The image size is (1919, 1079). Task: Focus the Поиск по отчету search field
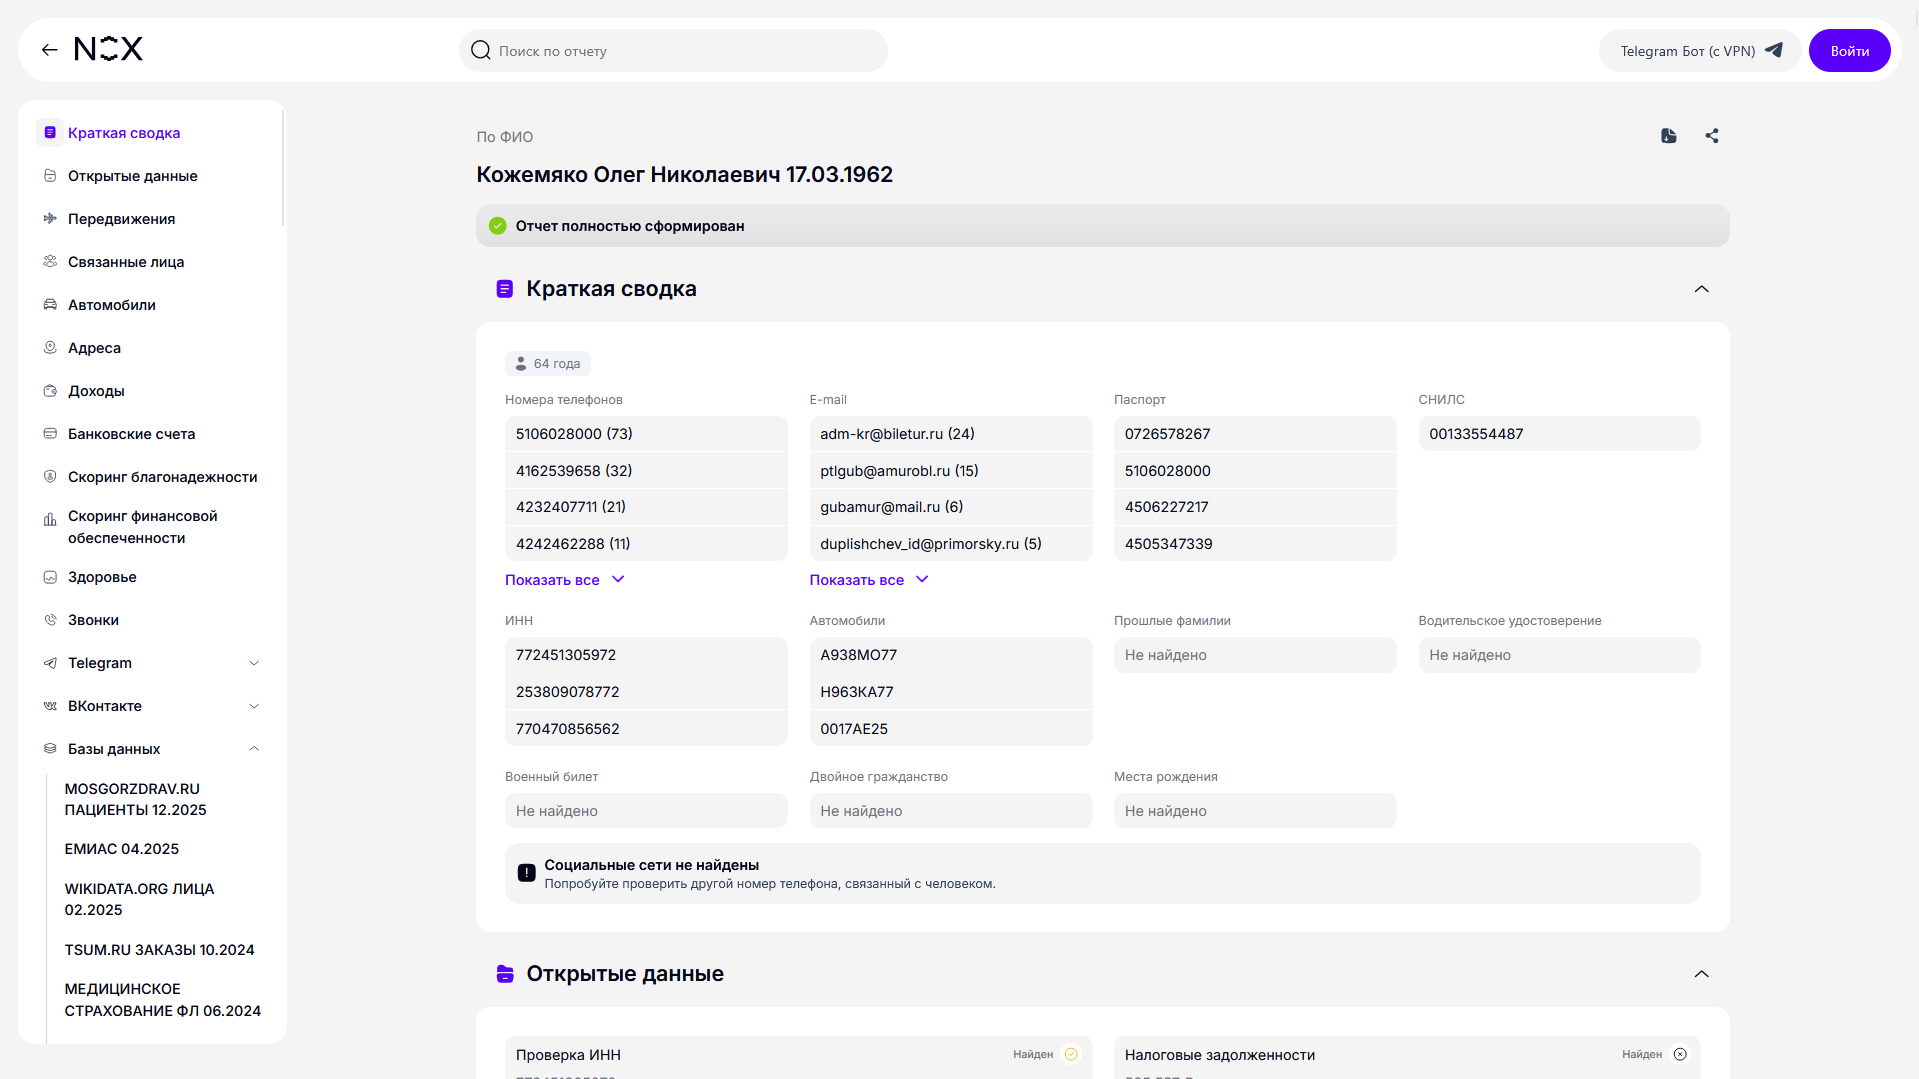pos(673,51)
